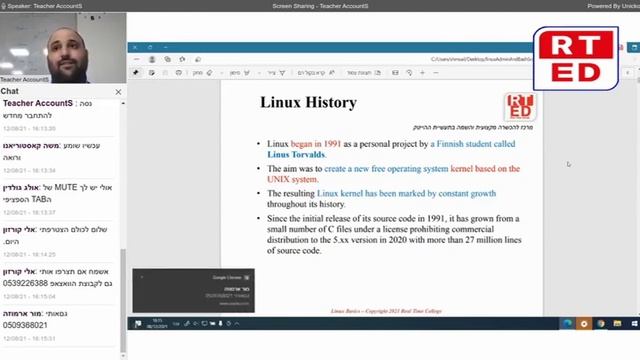Image resolution: width=640 pixels, height=360 pixels.
Task: Click the extension icon beside Favorites
Action: [x=198, y=60]
